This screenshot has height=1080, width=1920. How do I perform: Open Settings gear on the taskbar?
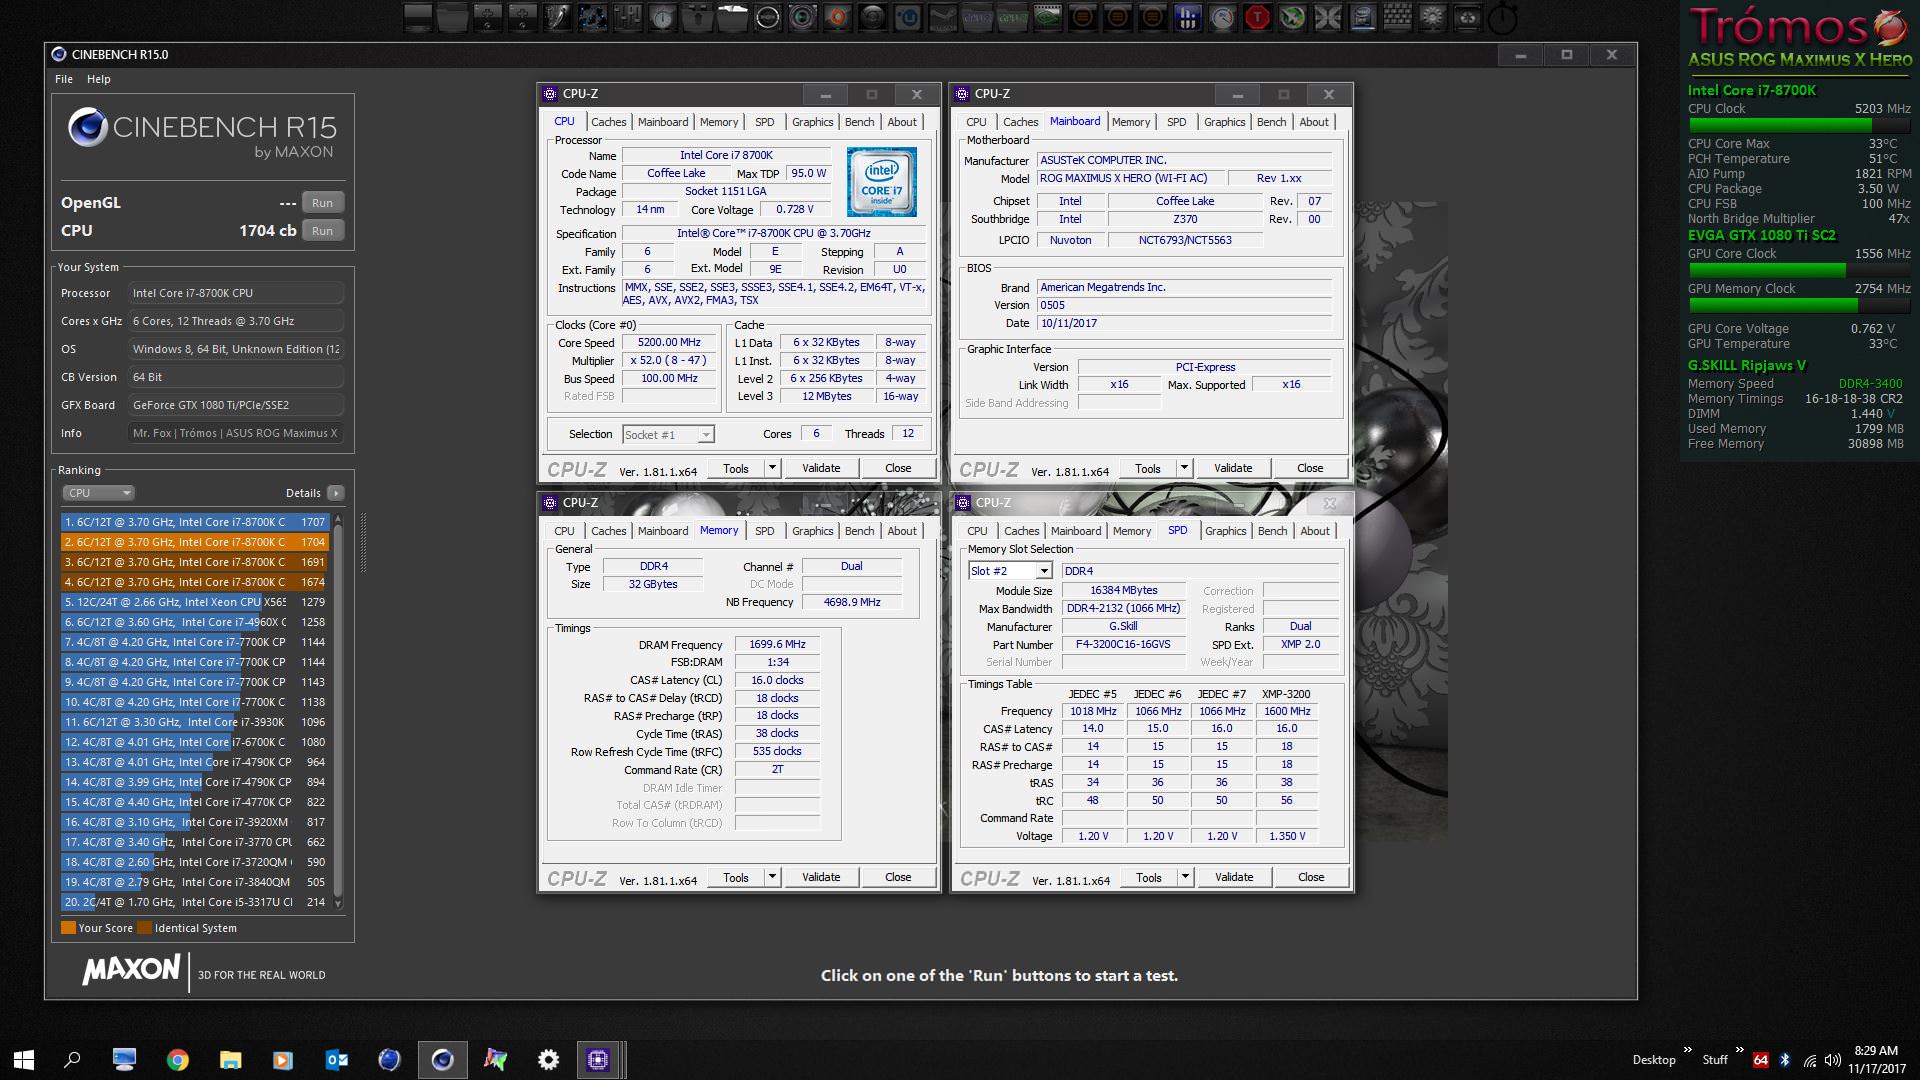click(548, 1060)
